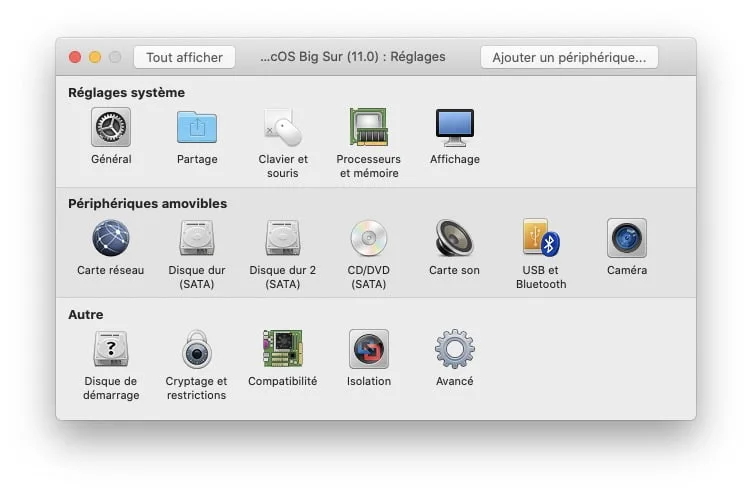
Task: Open Processeurs et mémoire settings
Action: pyautogui.click(x=368, y=127)
